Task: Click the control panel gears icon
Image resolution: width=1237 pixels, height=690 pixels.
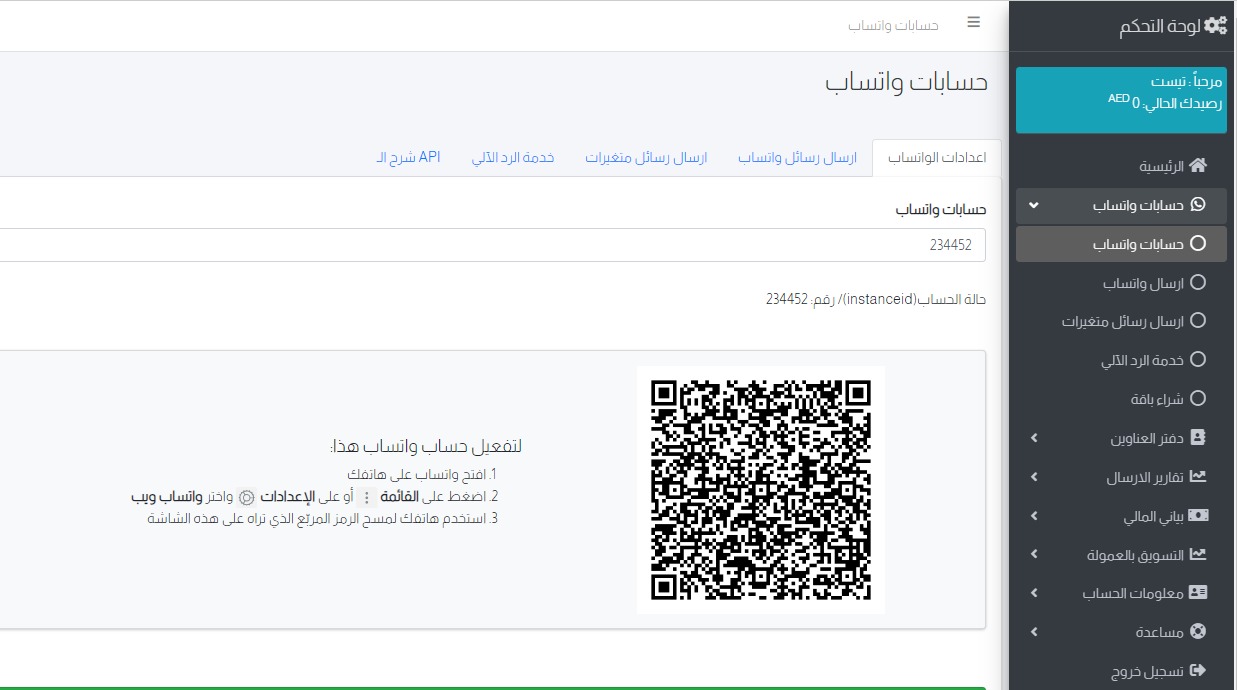Action: (x=1215, y=26)
